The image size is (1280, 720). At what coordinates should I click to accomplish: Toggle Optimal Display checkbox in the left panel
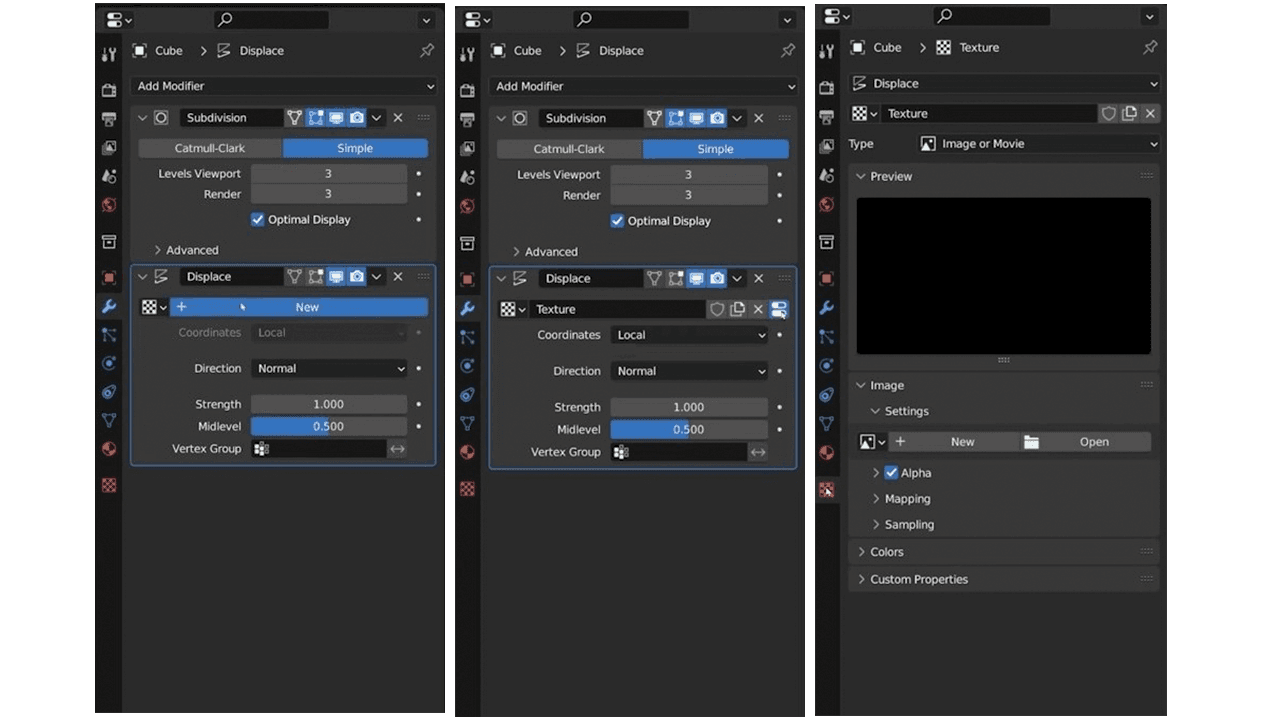[258, 219]
